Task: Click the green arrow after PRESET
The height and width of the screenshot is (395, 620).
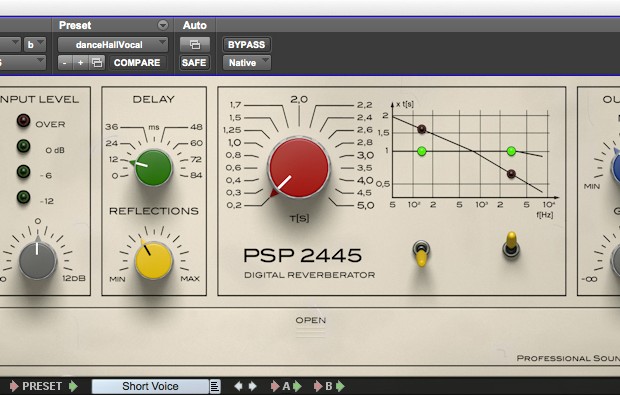Action: click(73, 386)
